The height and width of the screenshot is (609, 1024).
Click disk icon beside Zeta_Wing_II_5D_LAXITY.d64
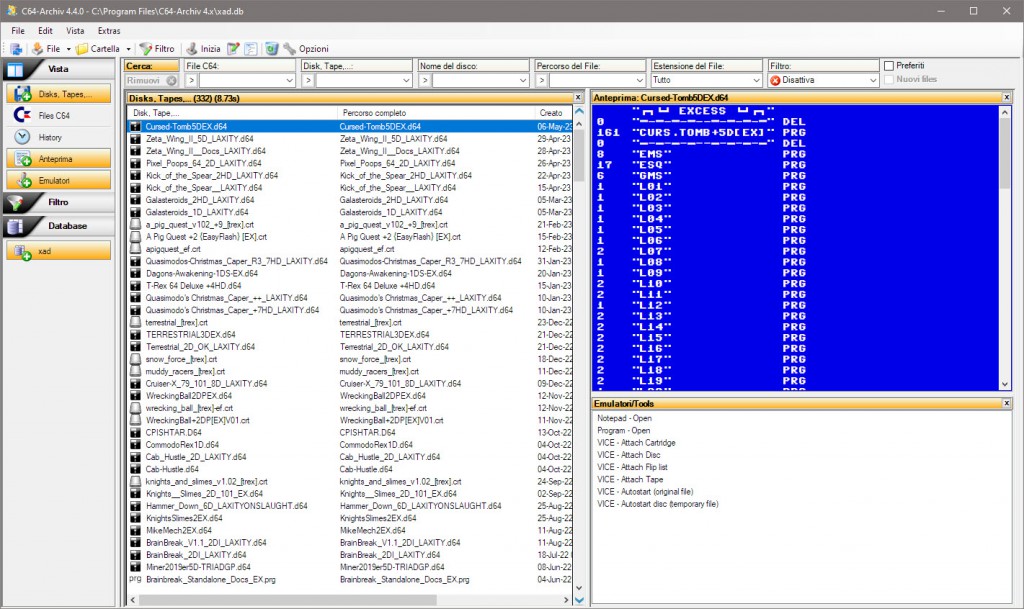[x=135, y=139]
